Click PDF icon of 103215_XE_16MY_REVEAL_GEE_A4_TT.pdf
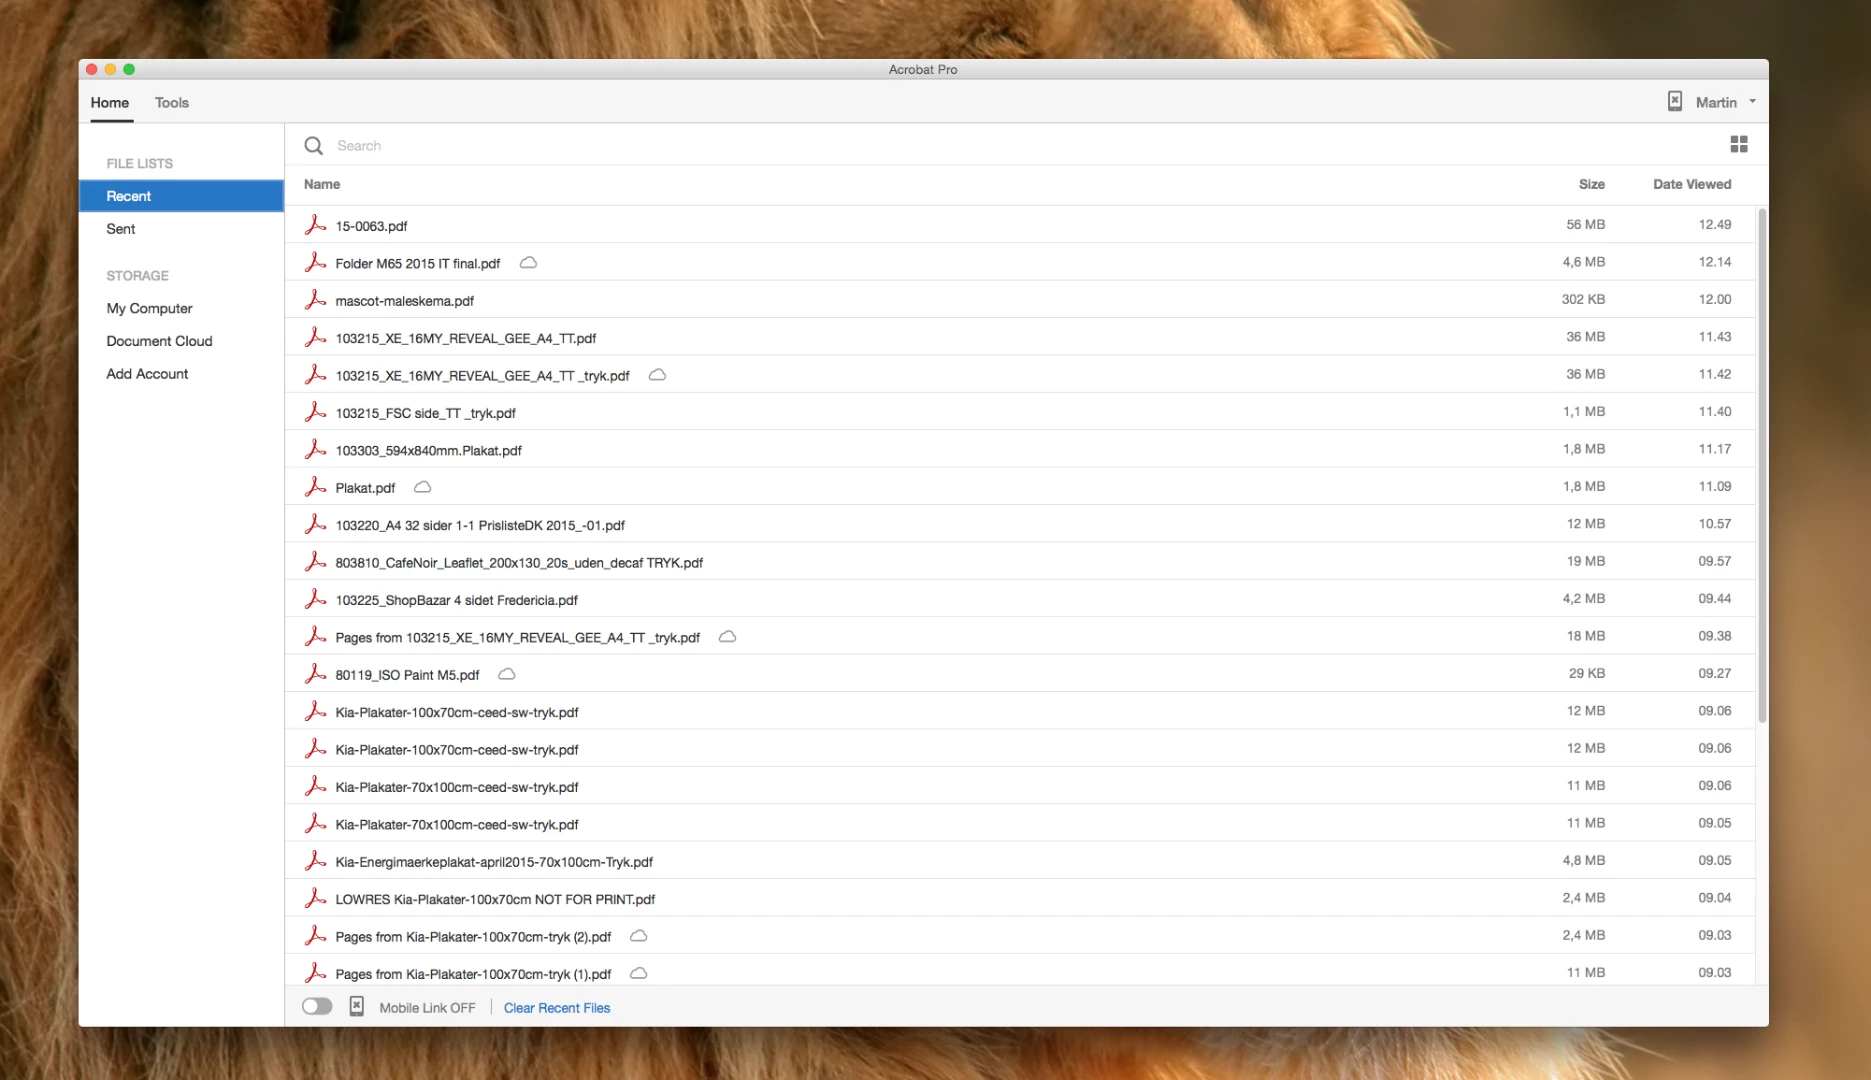This screenshot has width=1871, height=1080. tap(315, 337)
